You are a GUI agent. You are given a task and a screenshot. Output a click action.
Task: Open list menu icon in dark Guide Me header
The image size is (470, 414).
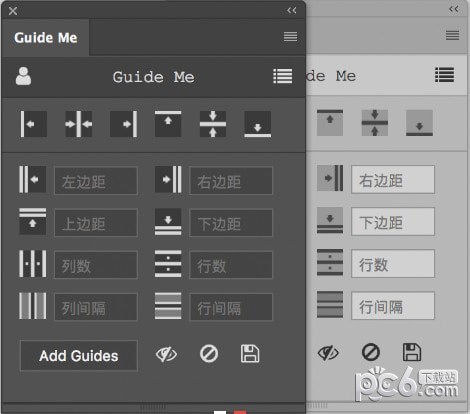coord(283,76)
